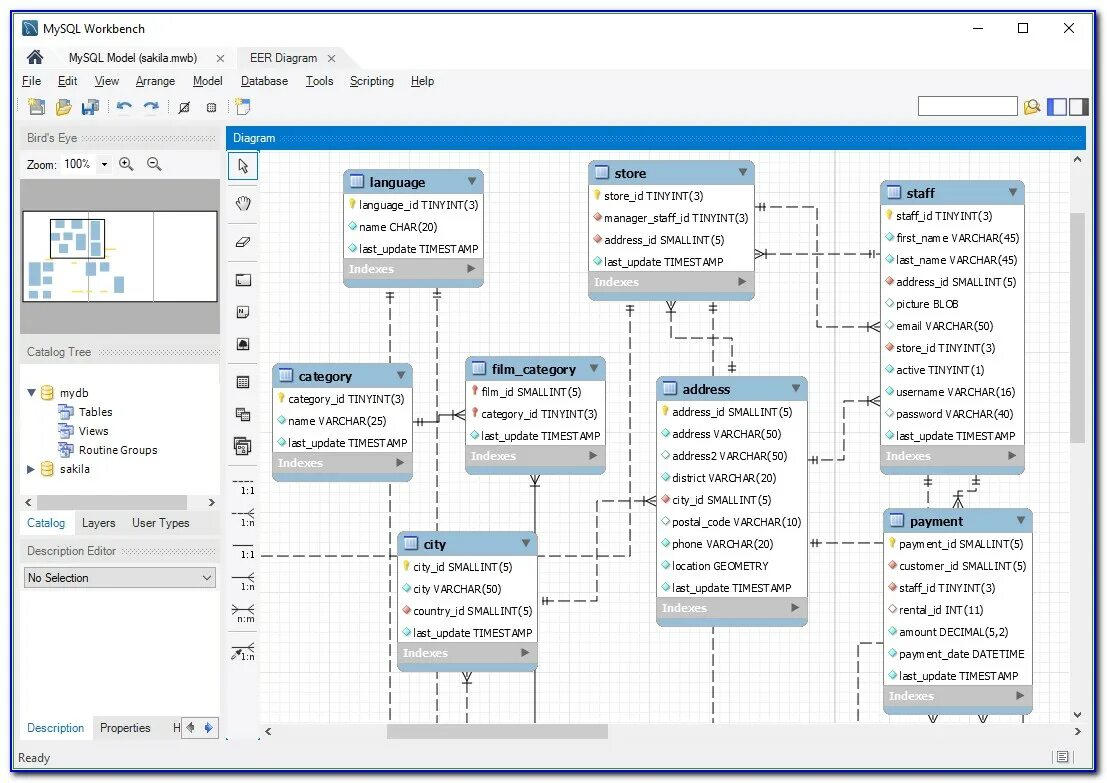Select the layer placement tool

243,280
